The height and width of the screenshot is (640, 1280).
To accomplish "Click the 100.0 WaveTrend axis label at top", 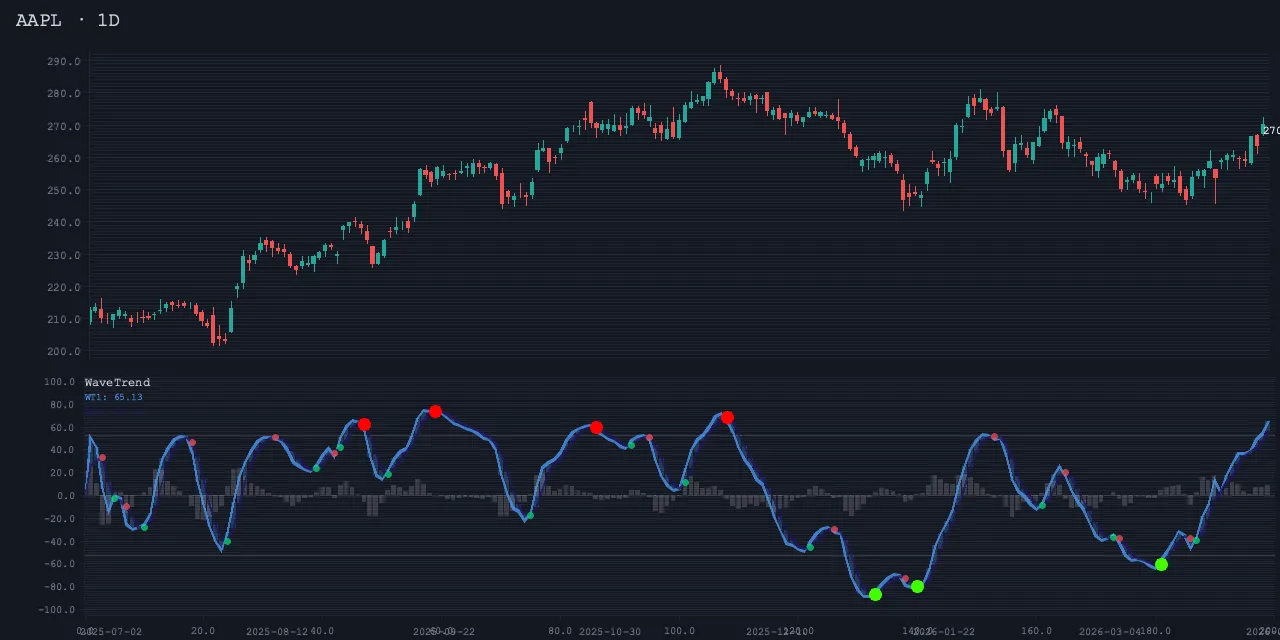I will [x=60, y=382].
